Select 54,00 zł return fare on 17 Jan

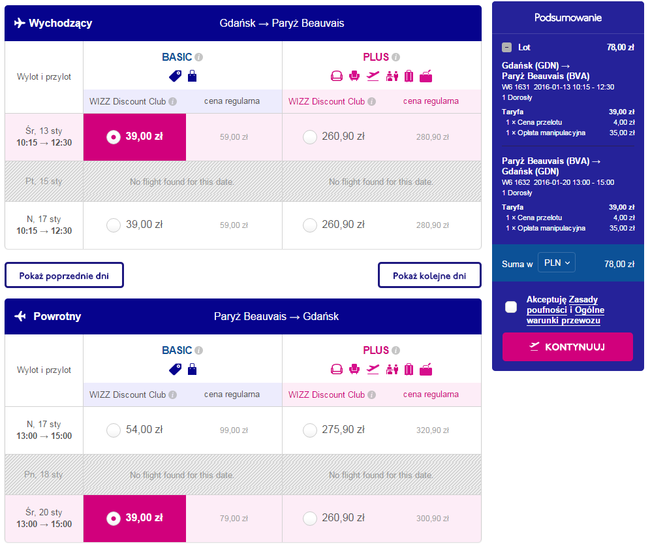tap(113, 429)
